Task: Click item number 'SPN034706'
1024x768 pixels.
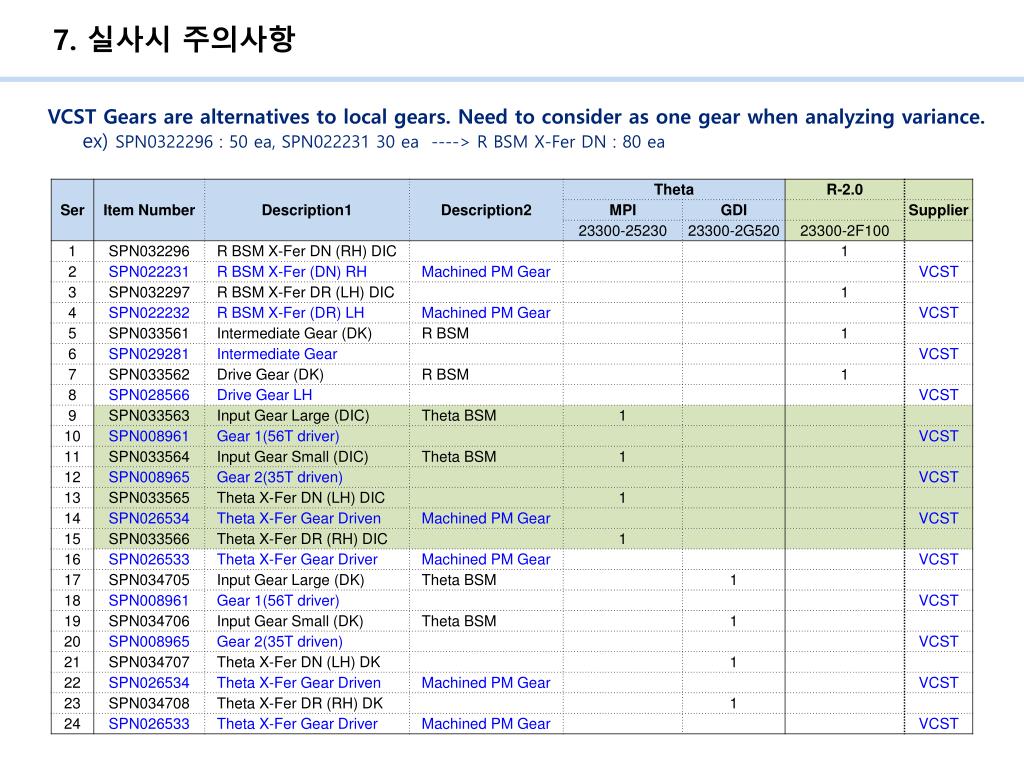Action: pyautogui.click(x=149, y=622)
